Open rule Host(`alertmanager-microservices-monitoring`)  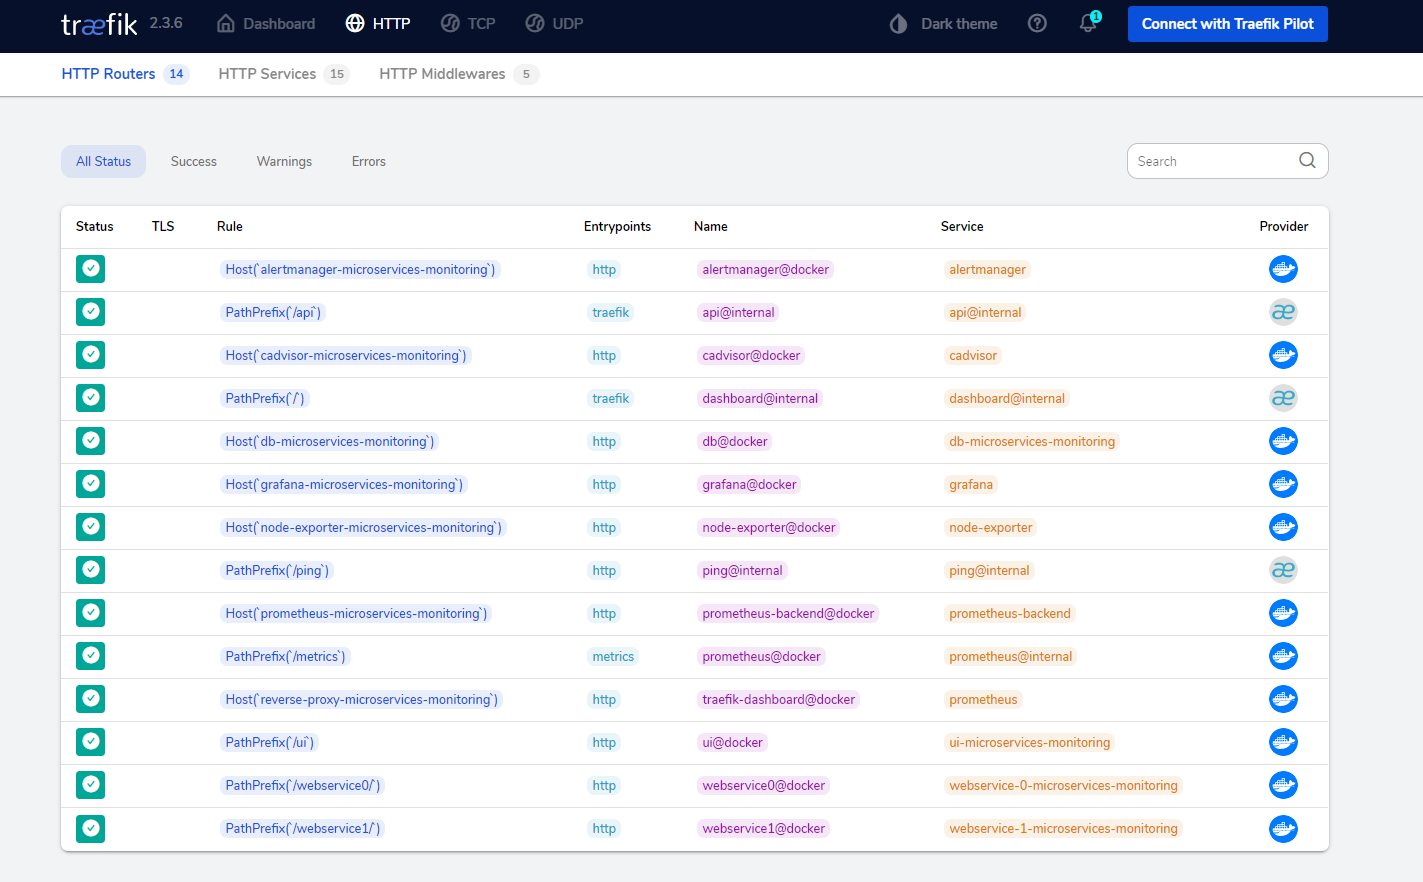(x=360, y=269)
